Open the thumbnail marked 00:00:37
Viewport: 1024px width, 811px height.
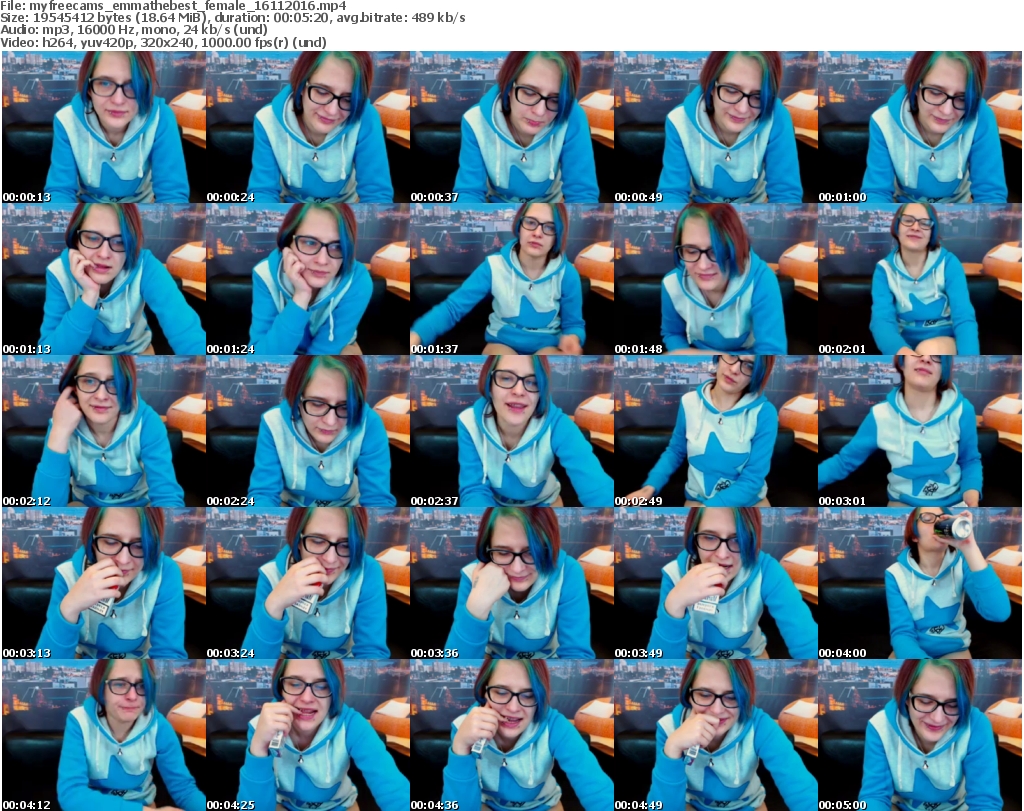pyautogui.click(x=511, y=127)
